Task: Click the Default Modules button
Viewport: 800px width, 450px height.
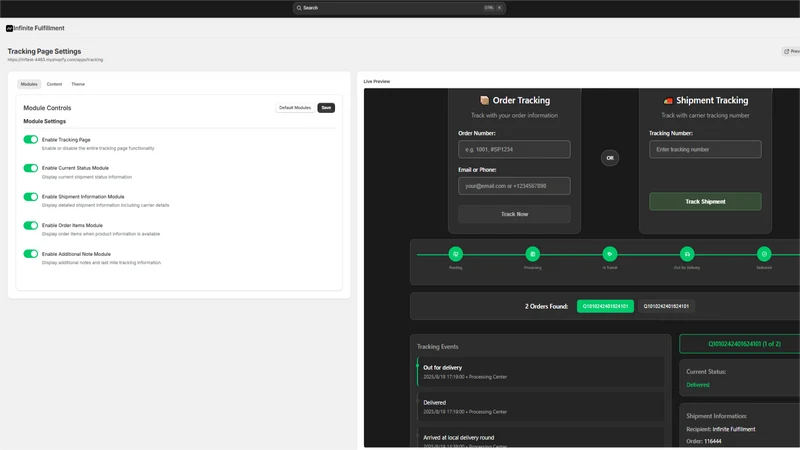Action: point(295,108)
